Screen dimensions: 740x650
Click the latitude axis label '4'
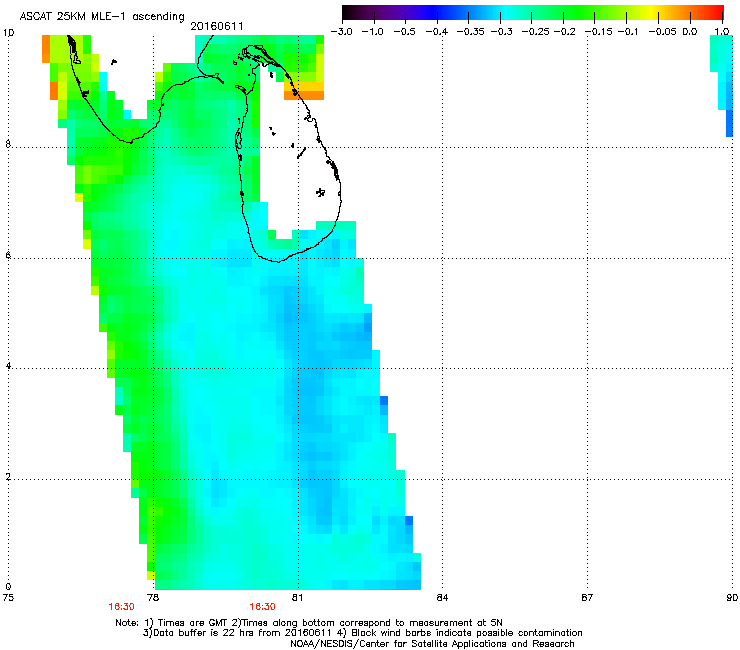8,365
